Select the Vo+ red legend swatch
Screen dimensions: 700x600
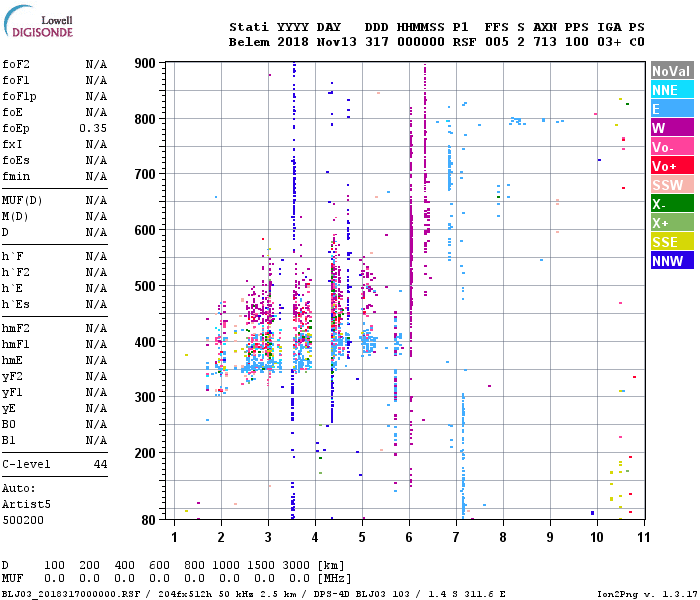point(672,166)
